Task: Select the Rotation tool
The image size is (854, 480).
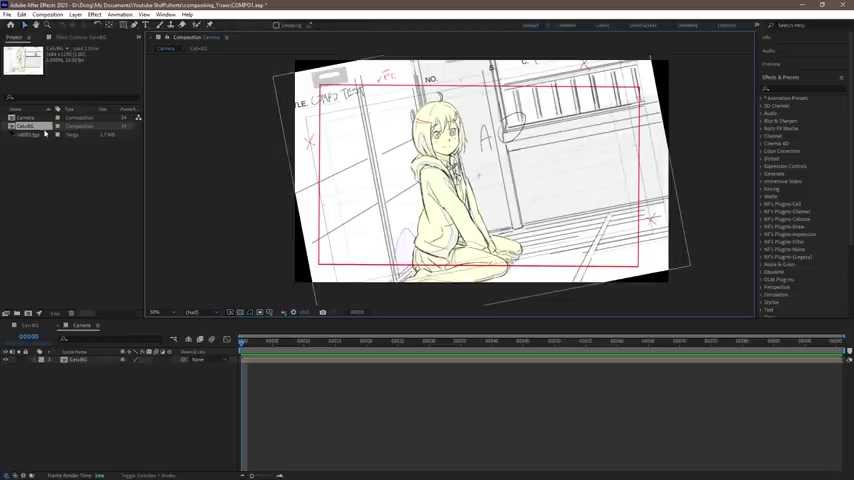Action: 97,25
